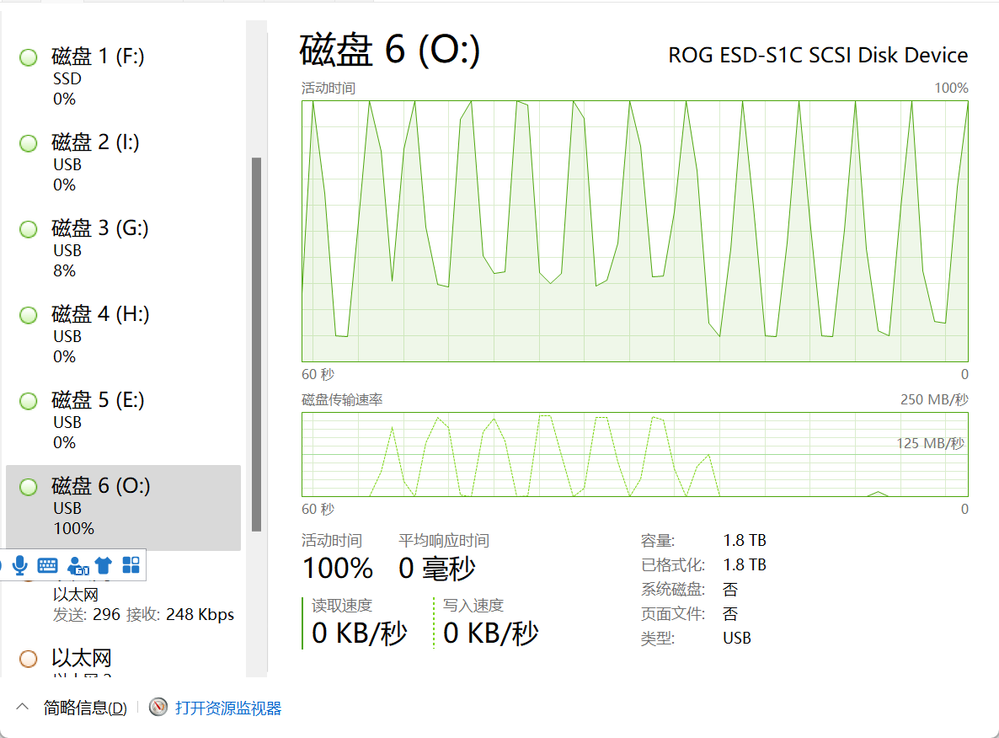Click the 125 MB/秒 midline label
The width and height of the screenshot is (999, 738).
click(930, 443)
